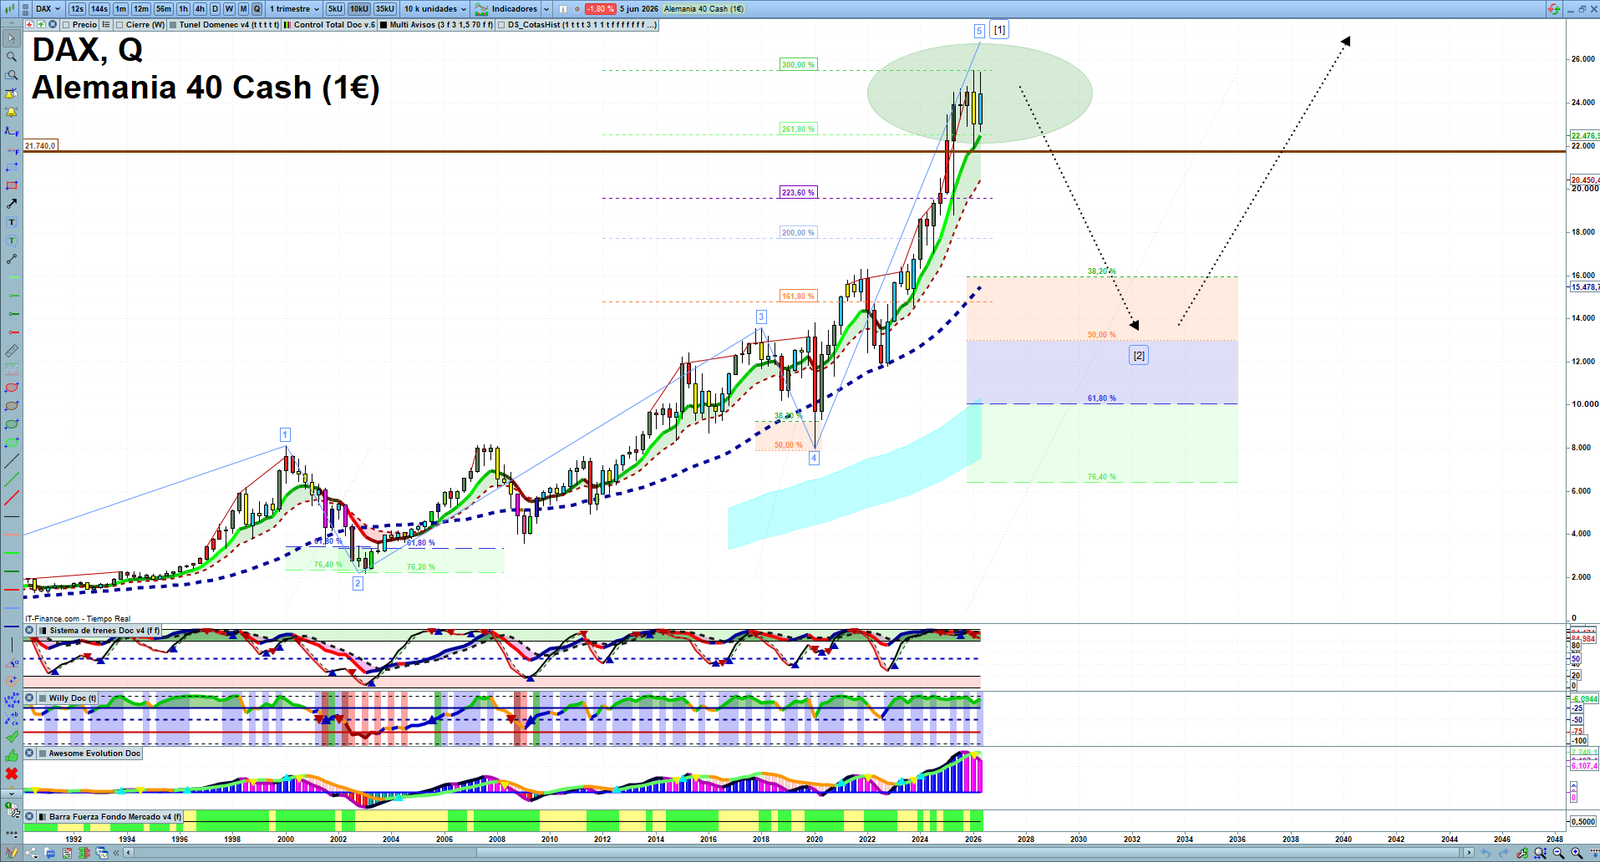Viewport: 1600px width, 862px height.
Task: Toggle the Tunel Domenec v4 indicator box
Action: 173,24
